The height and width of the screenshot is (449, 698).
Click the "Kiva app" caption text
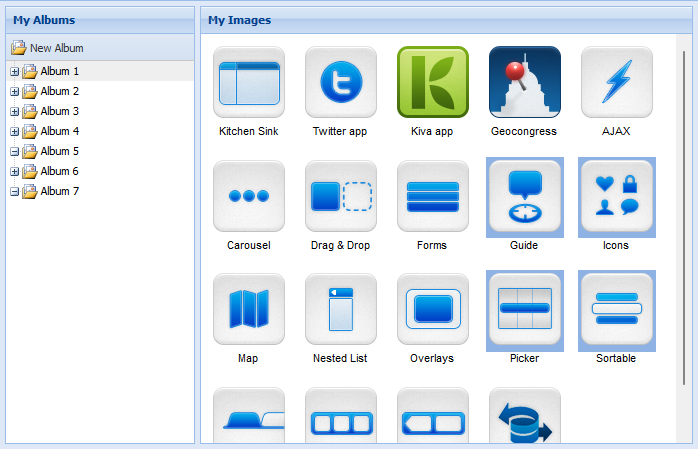(x=432, y=132)
